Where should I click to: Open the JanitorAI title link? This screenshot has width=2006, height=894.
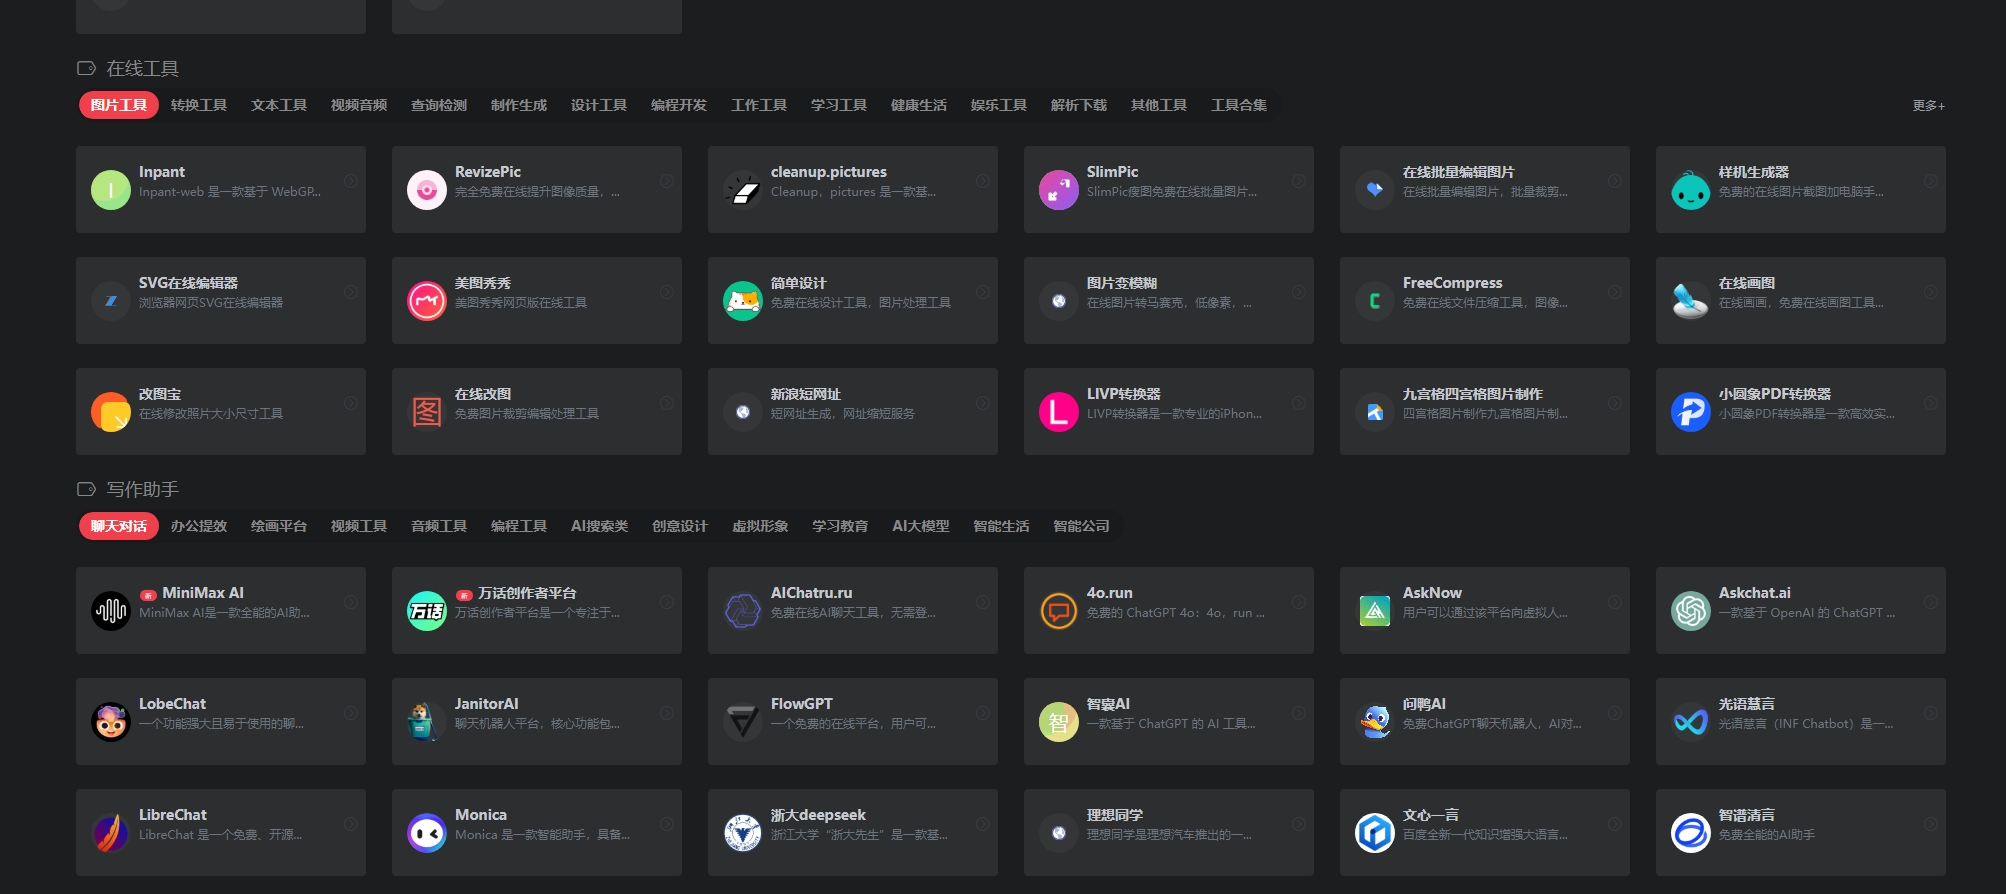click(x=486, y=704)
